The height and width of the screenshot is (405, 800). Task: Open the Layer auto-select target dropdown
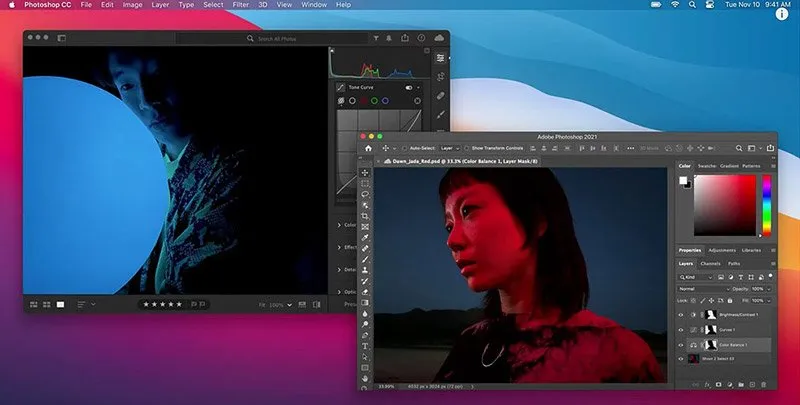(x=451, y=147)
